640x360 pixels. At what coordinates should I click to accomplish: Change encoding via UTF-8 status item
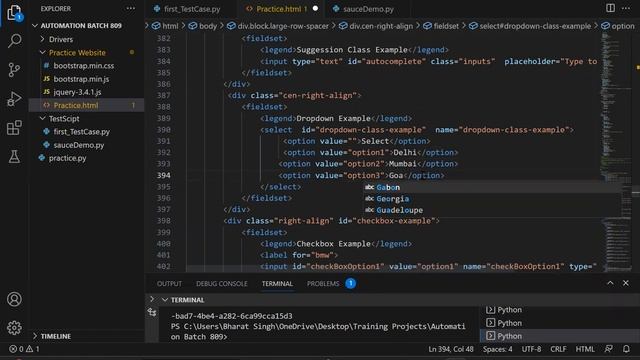pos(531,349)
